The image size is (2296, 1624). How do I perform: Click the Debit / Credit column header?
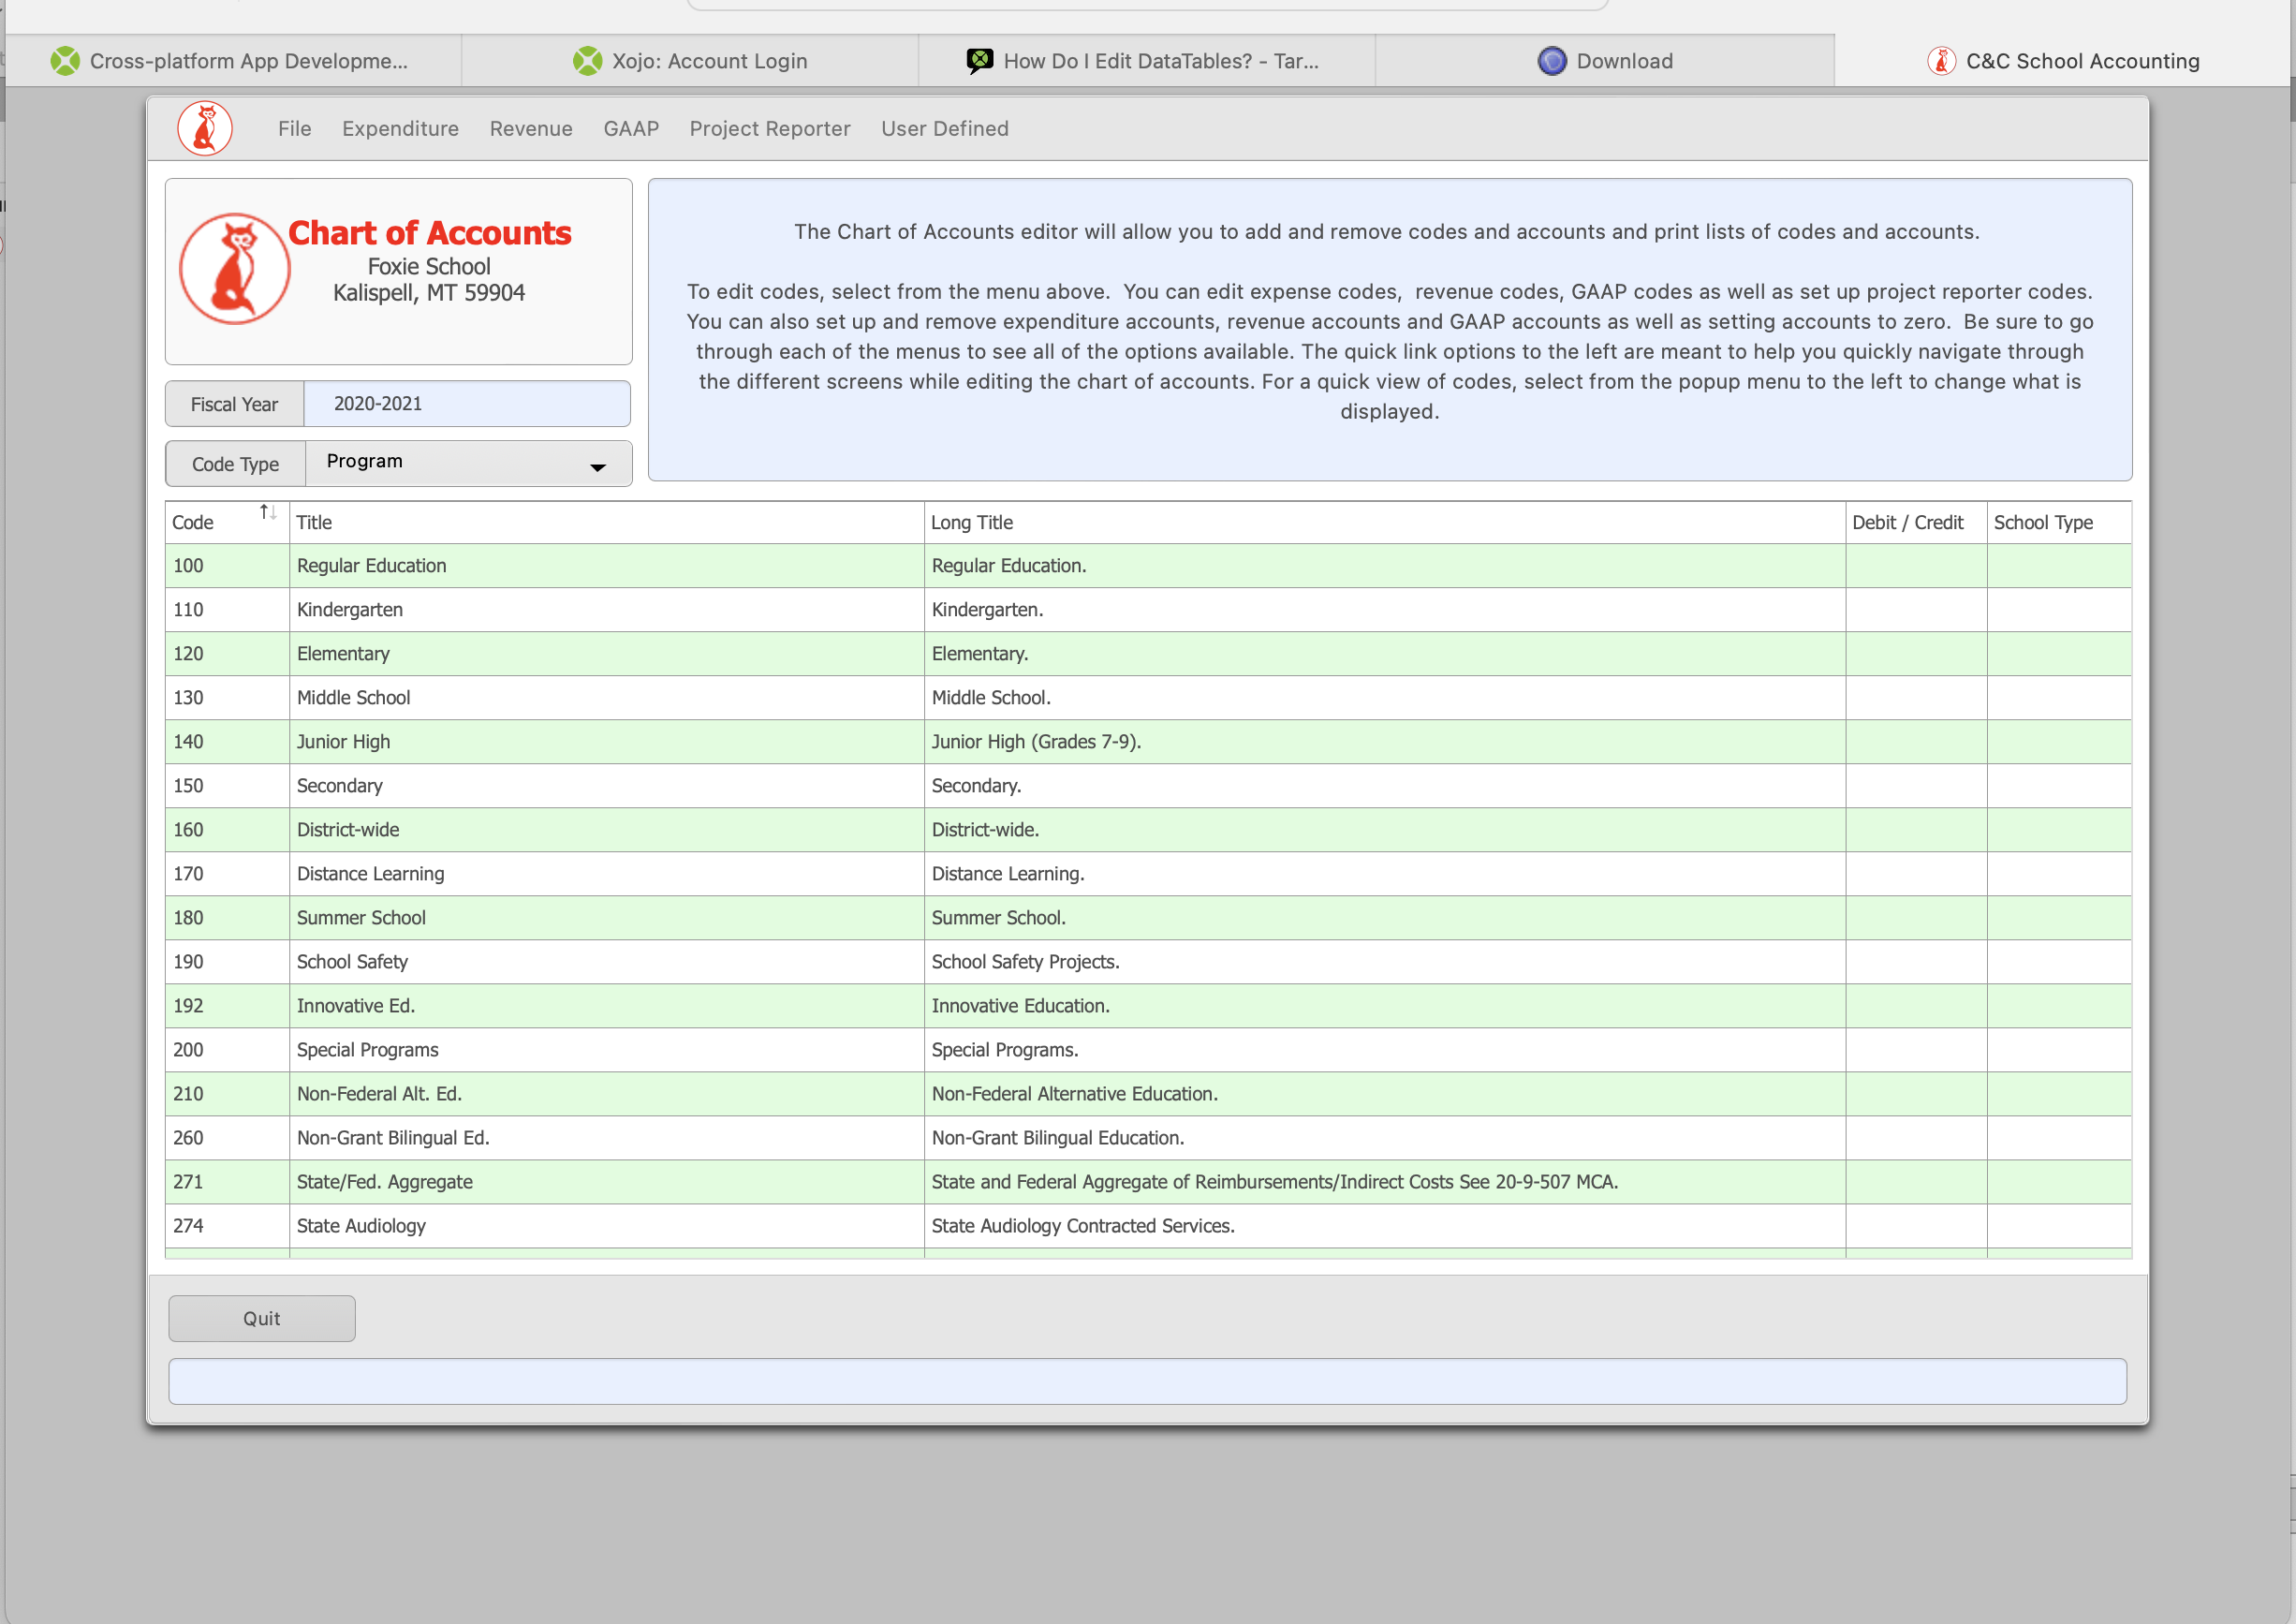[1916, 522]
